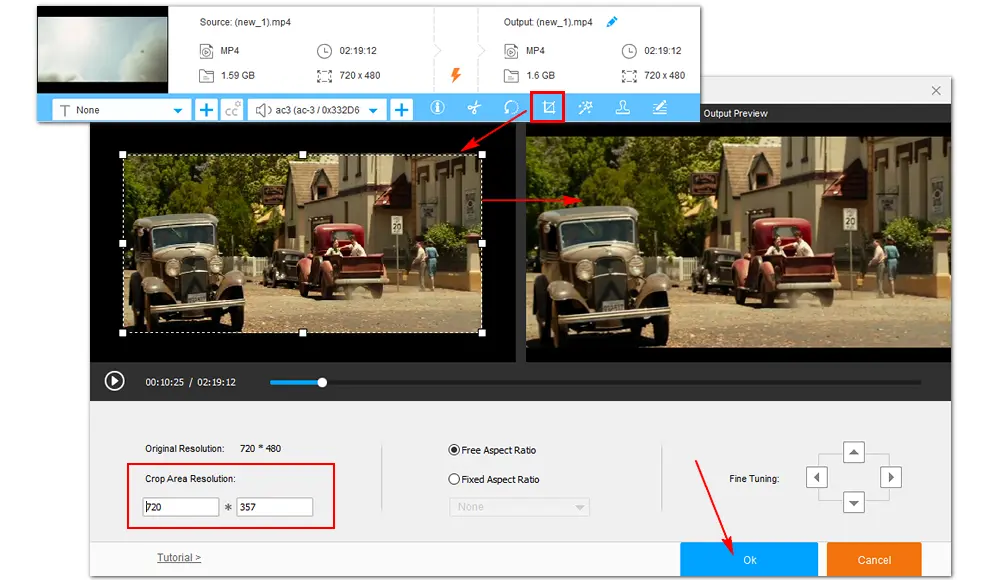Show media info icon
Image resolution: width=1000 pixels, height=580 pixels.
click(437, 108)
